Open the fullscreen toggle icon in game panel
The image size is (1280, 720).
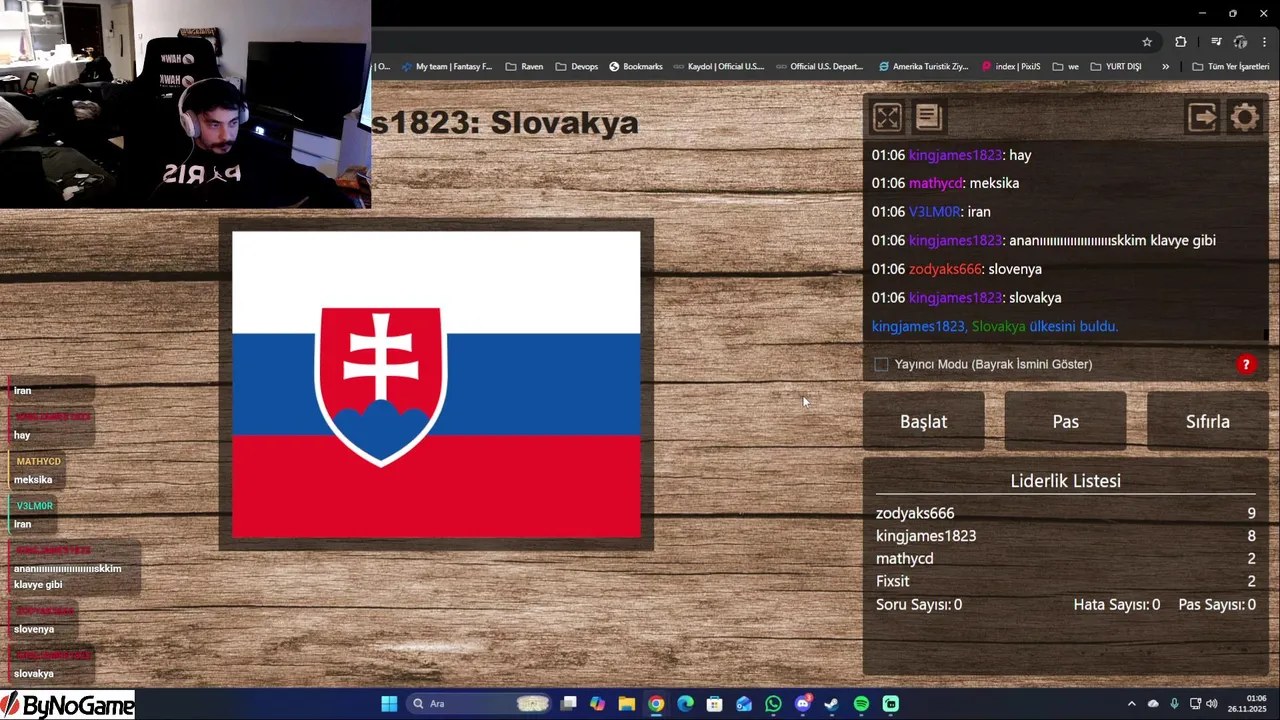[x=887, y=118]
